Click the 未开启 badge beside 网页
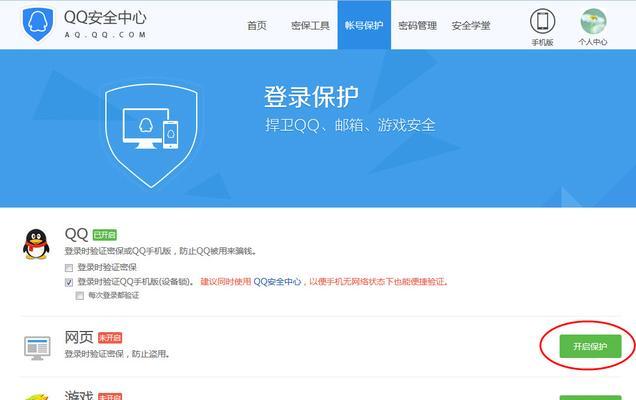The width and height of the screenshot is (636, 400). pyautogui.click(x=110, y=338)
